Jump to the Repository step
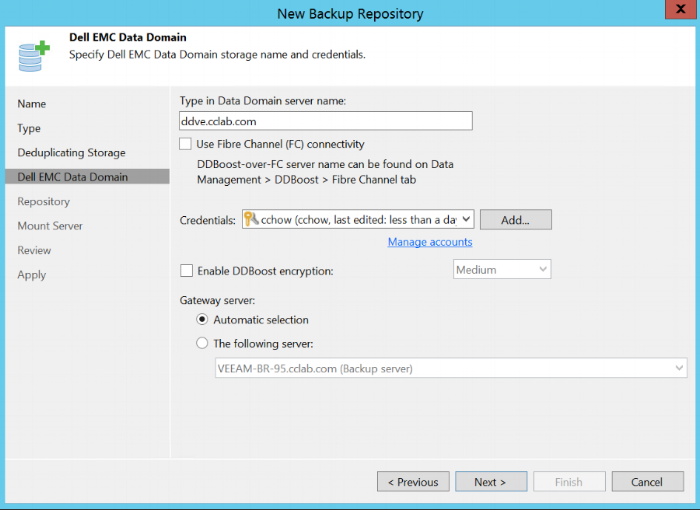 tap(44, 201)
